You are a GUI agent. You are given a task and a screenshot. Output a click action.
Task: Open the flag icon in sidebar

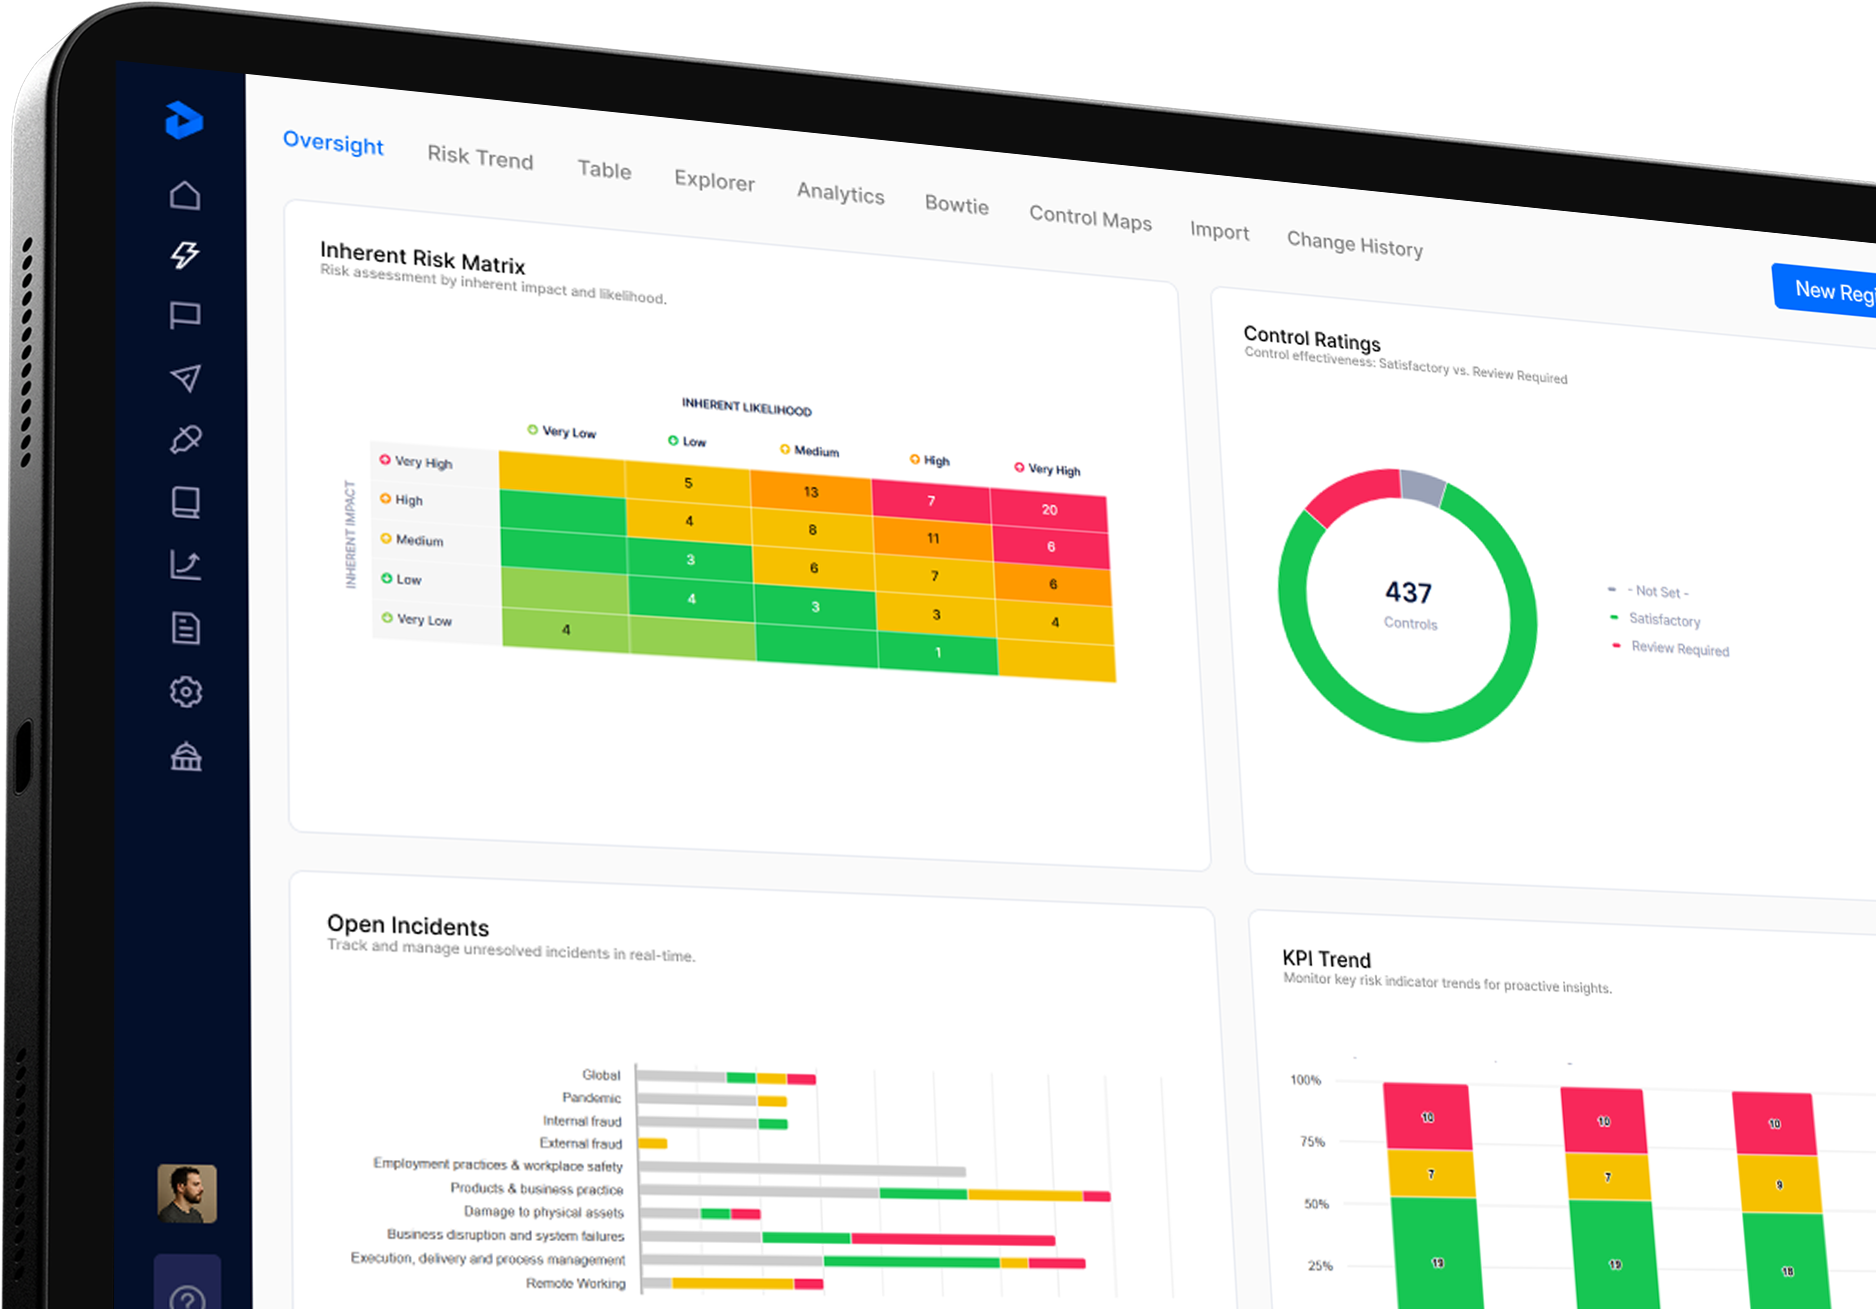(185, 316)
